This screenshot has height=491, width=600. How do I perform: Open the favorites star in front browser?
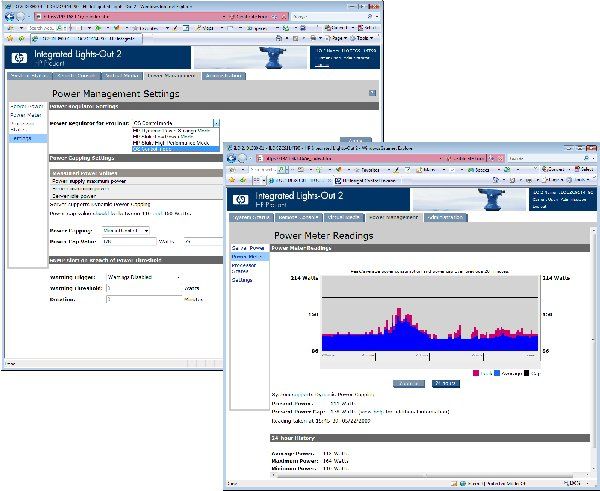[x=232, y=180]
